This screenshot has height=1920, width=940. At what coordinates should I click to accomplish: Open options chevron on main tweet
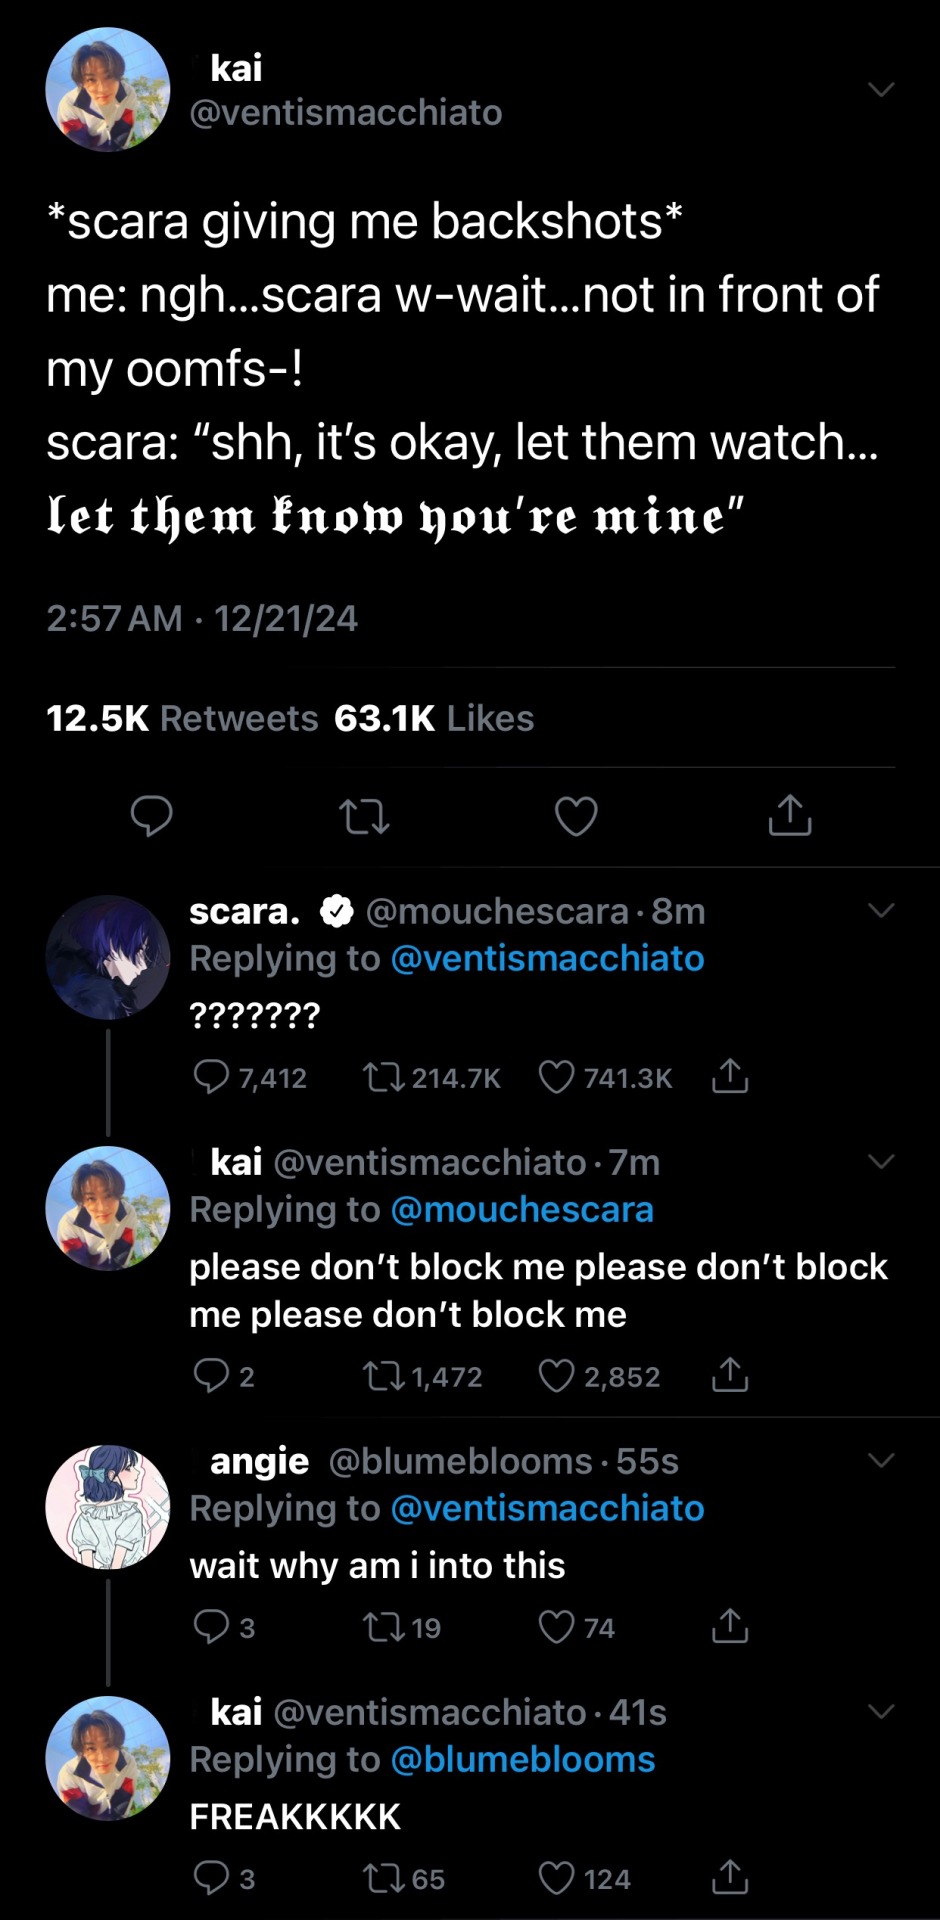coord(881,90)
